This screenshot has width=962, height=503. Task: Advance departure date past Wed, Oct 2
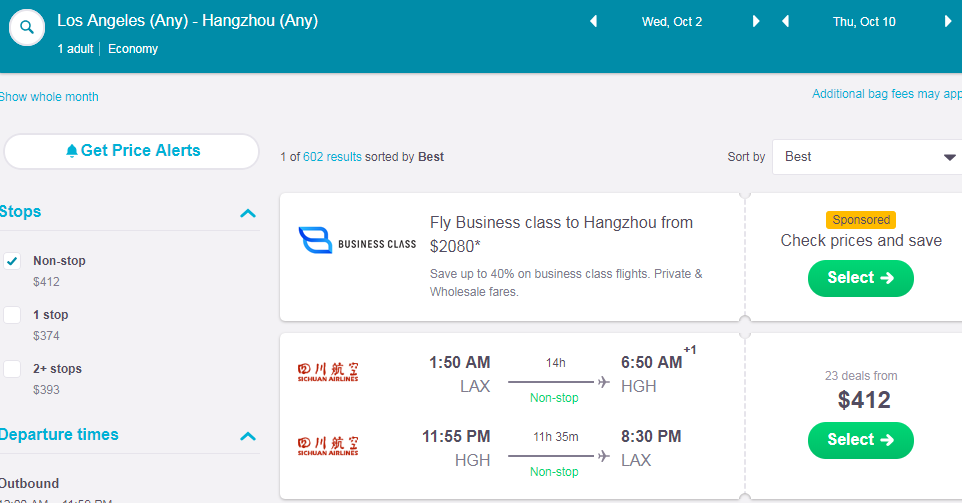(756, 21)
